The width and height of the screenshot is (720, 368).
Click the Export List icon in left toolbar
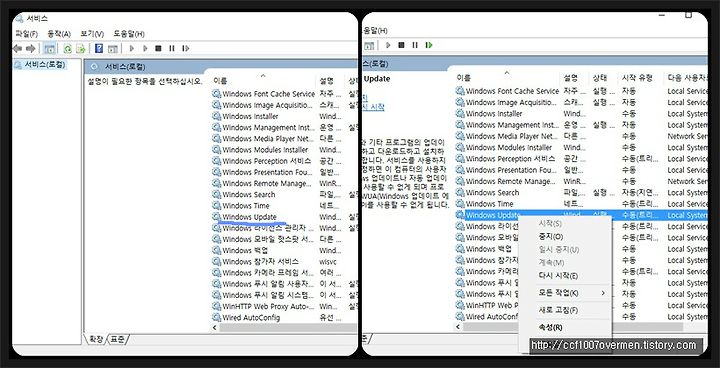(81, 49)
